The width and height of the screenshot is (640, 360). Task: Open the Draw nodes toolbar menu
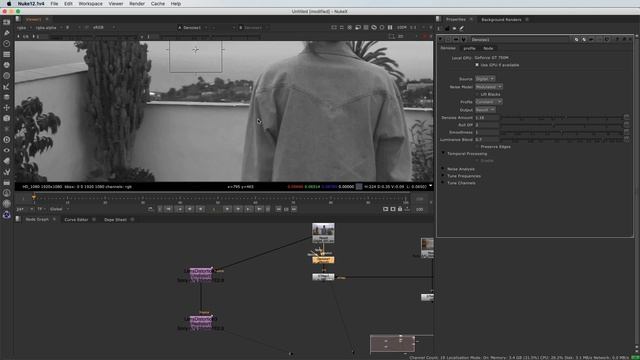(x=7, y=33)
